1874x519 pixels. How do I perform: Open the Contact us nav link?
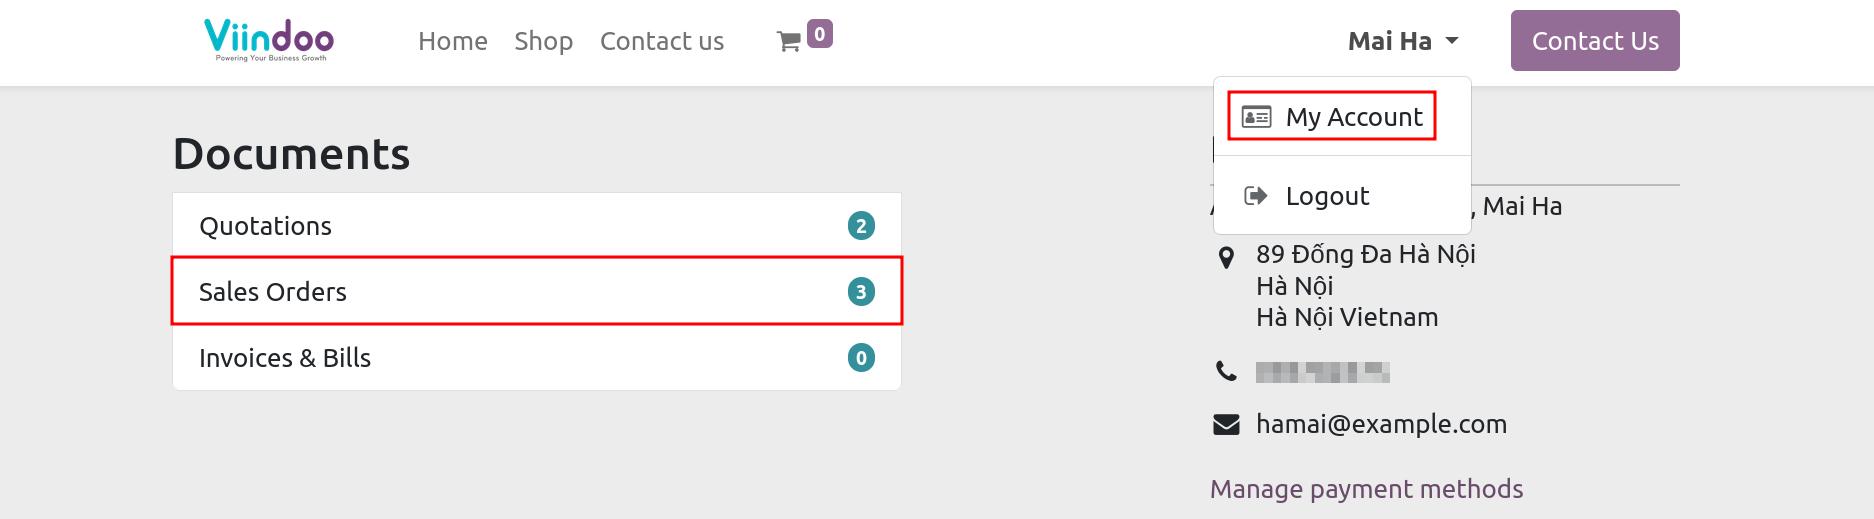(662, 41)
